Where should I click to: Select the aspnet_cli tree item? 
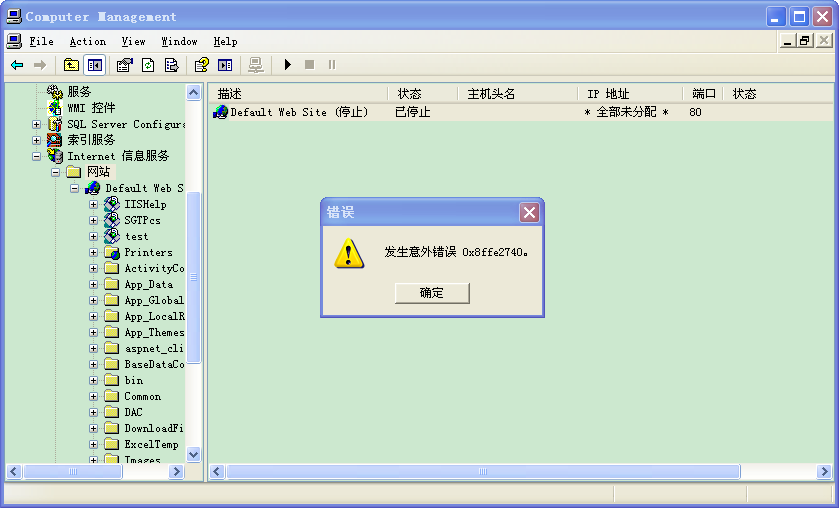pos(154,348)
